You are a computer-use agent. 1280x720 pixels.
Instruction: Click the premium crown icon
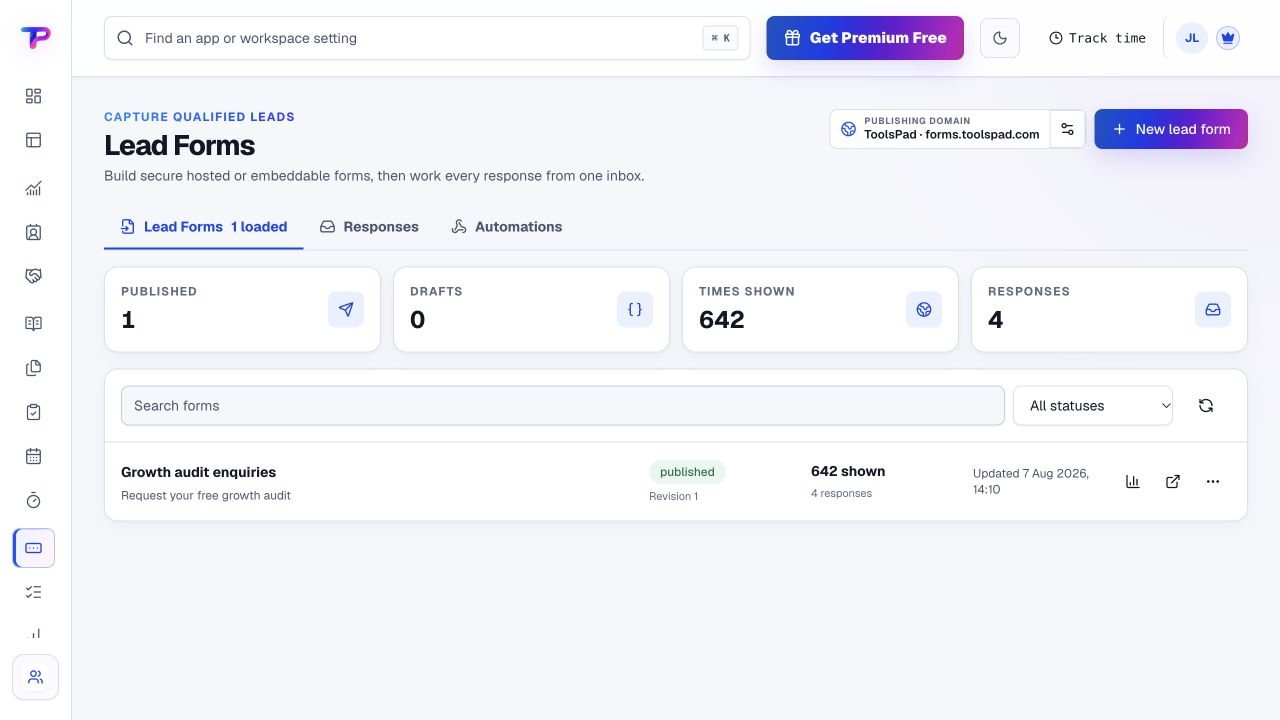(1228, 38)
